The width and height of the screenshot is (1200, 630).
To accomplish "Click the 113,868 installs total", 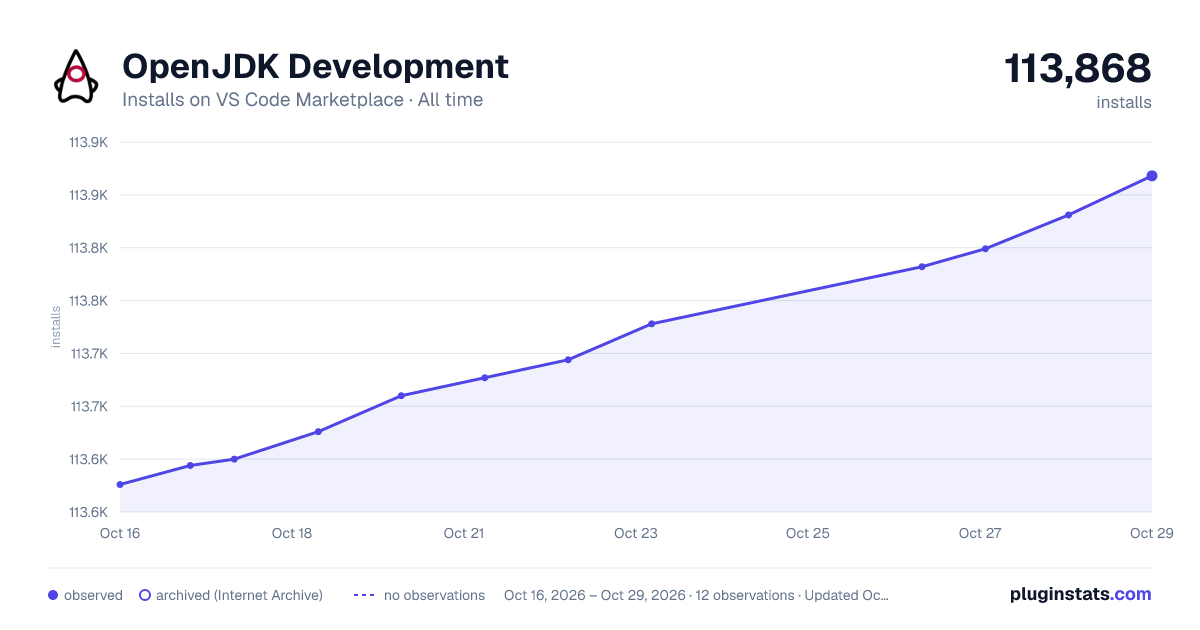I will point(1078,69).
